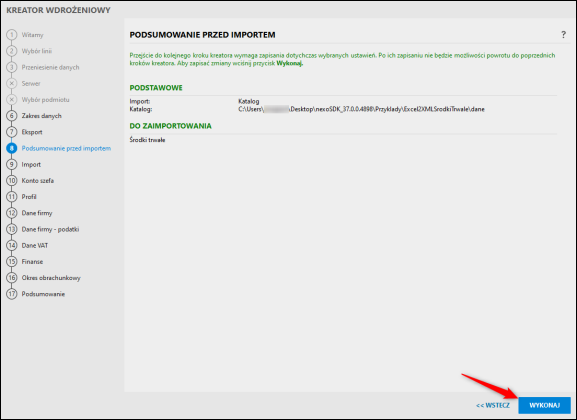Go to the Zakres danych step label
This screenshot has width=577, height=420.
coord(42,116)
